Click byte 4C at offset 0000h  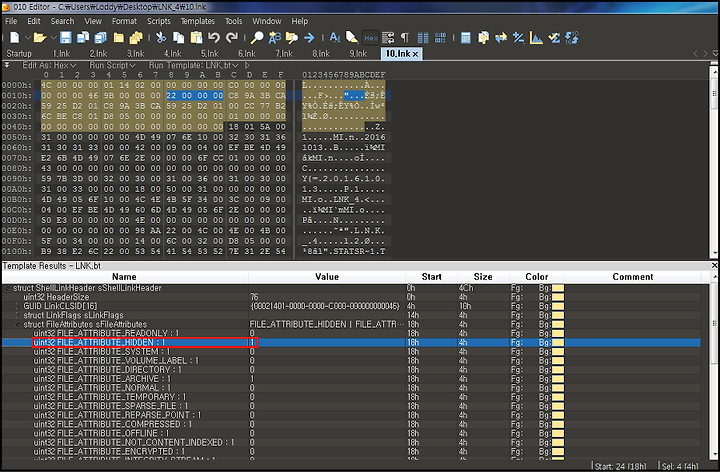click(46, 85)
